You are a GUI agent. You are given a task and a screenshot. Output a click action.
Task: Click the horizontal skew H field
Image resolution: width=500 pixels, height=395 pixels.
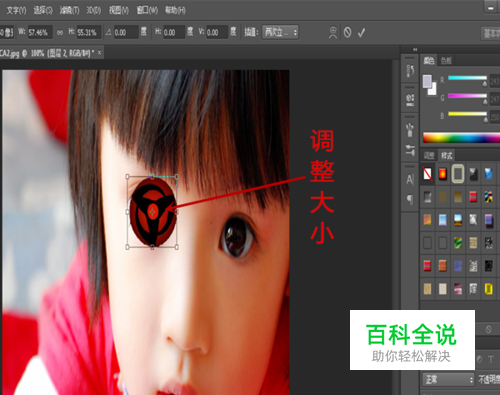pos(174,32)
